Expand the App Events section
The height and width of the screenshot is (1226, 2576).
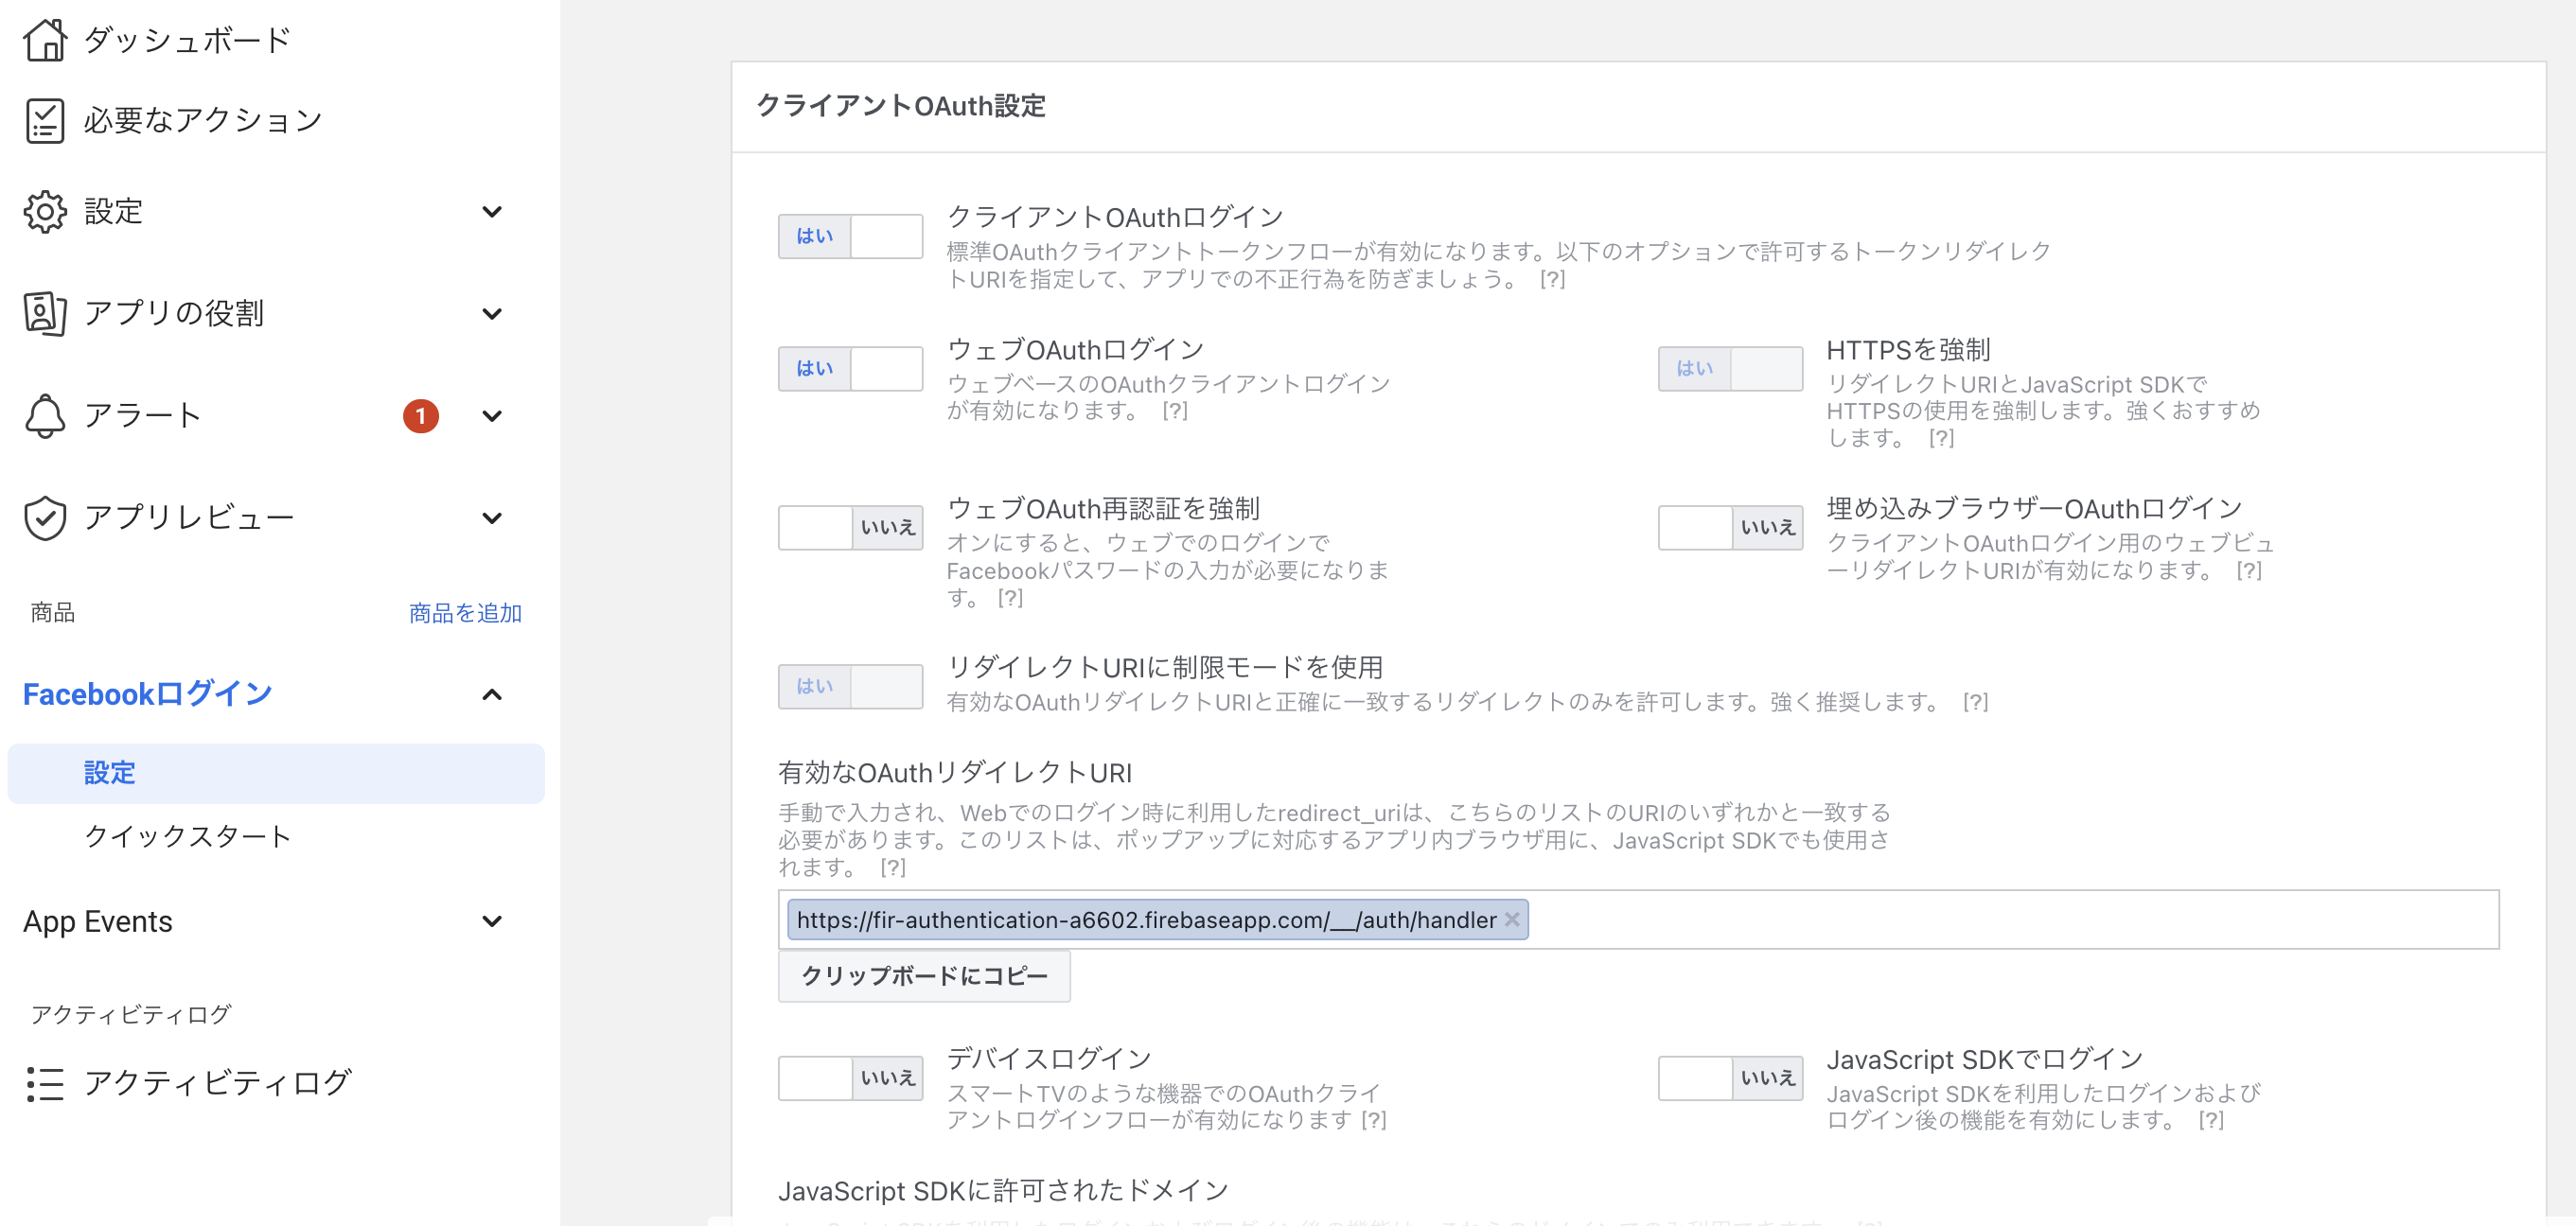pyautogui.click(x=491, y=922)
